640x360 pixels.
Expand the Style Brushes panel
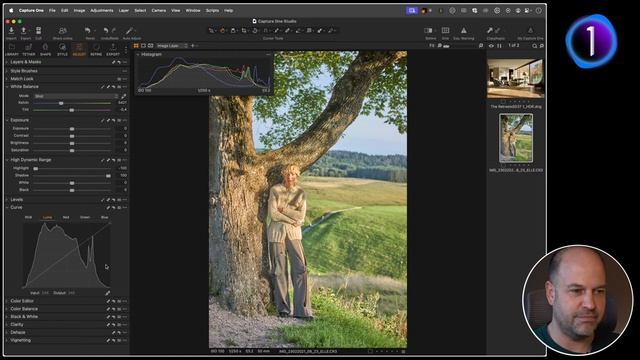pos(7,71)
